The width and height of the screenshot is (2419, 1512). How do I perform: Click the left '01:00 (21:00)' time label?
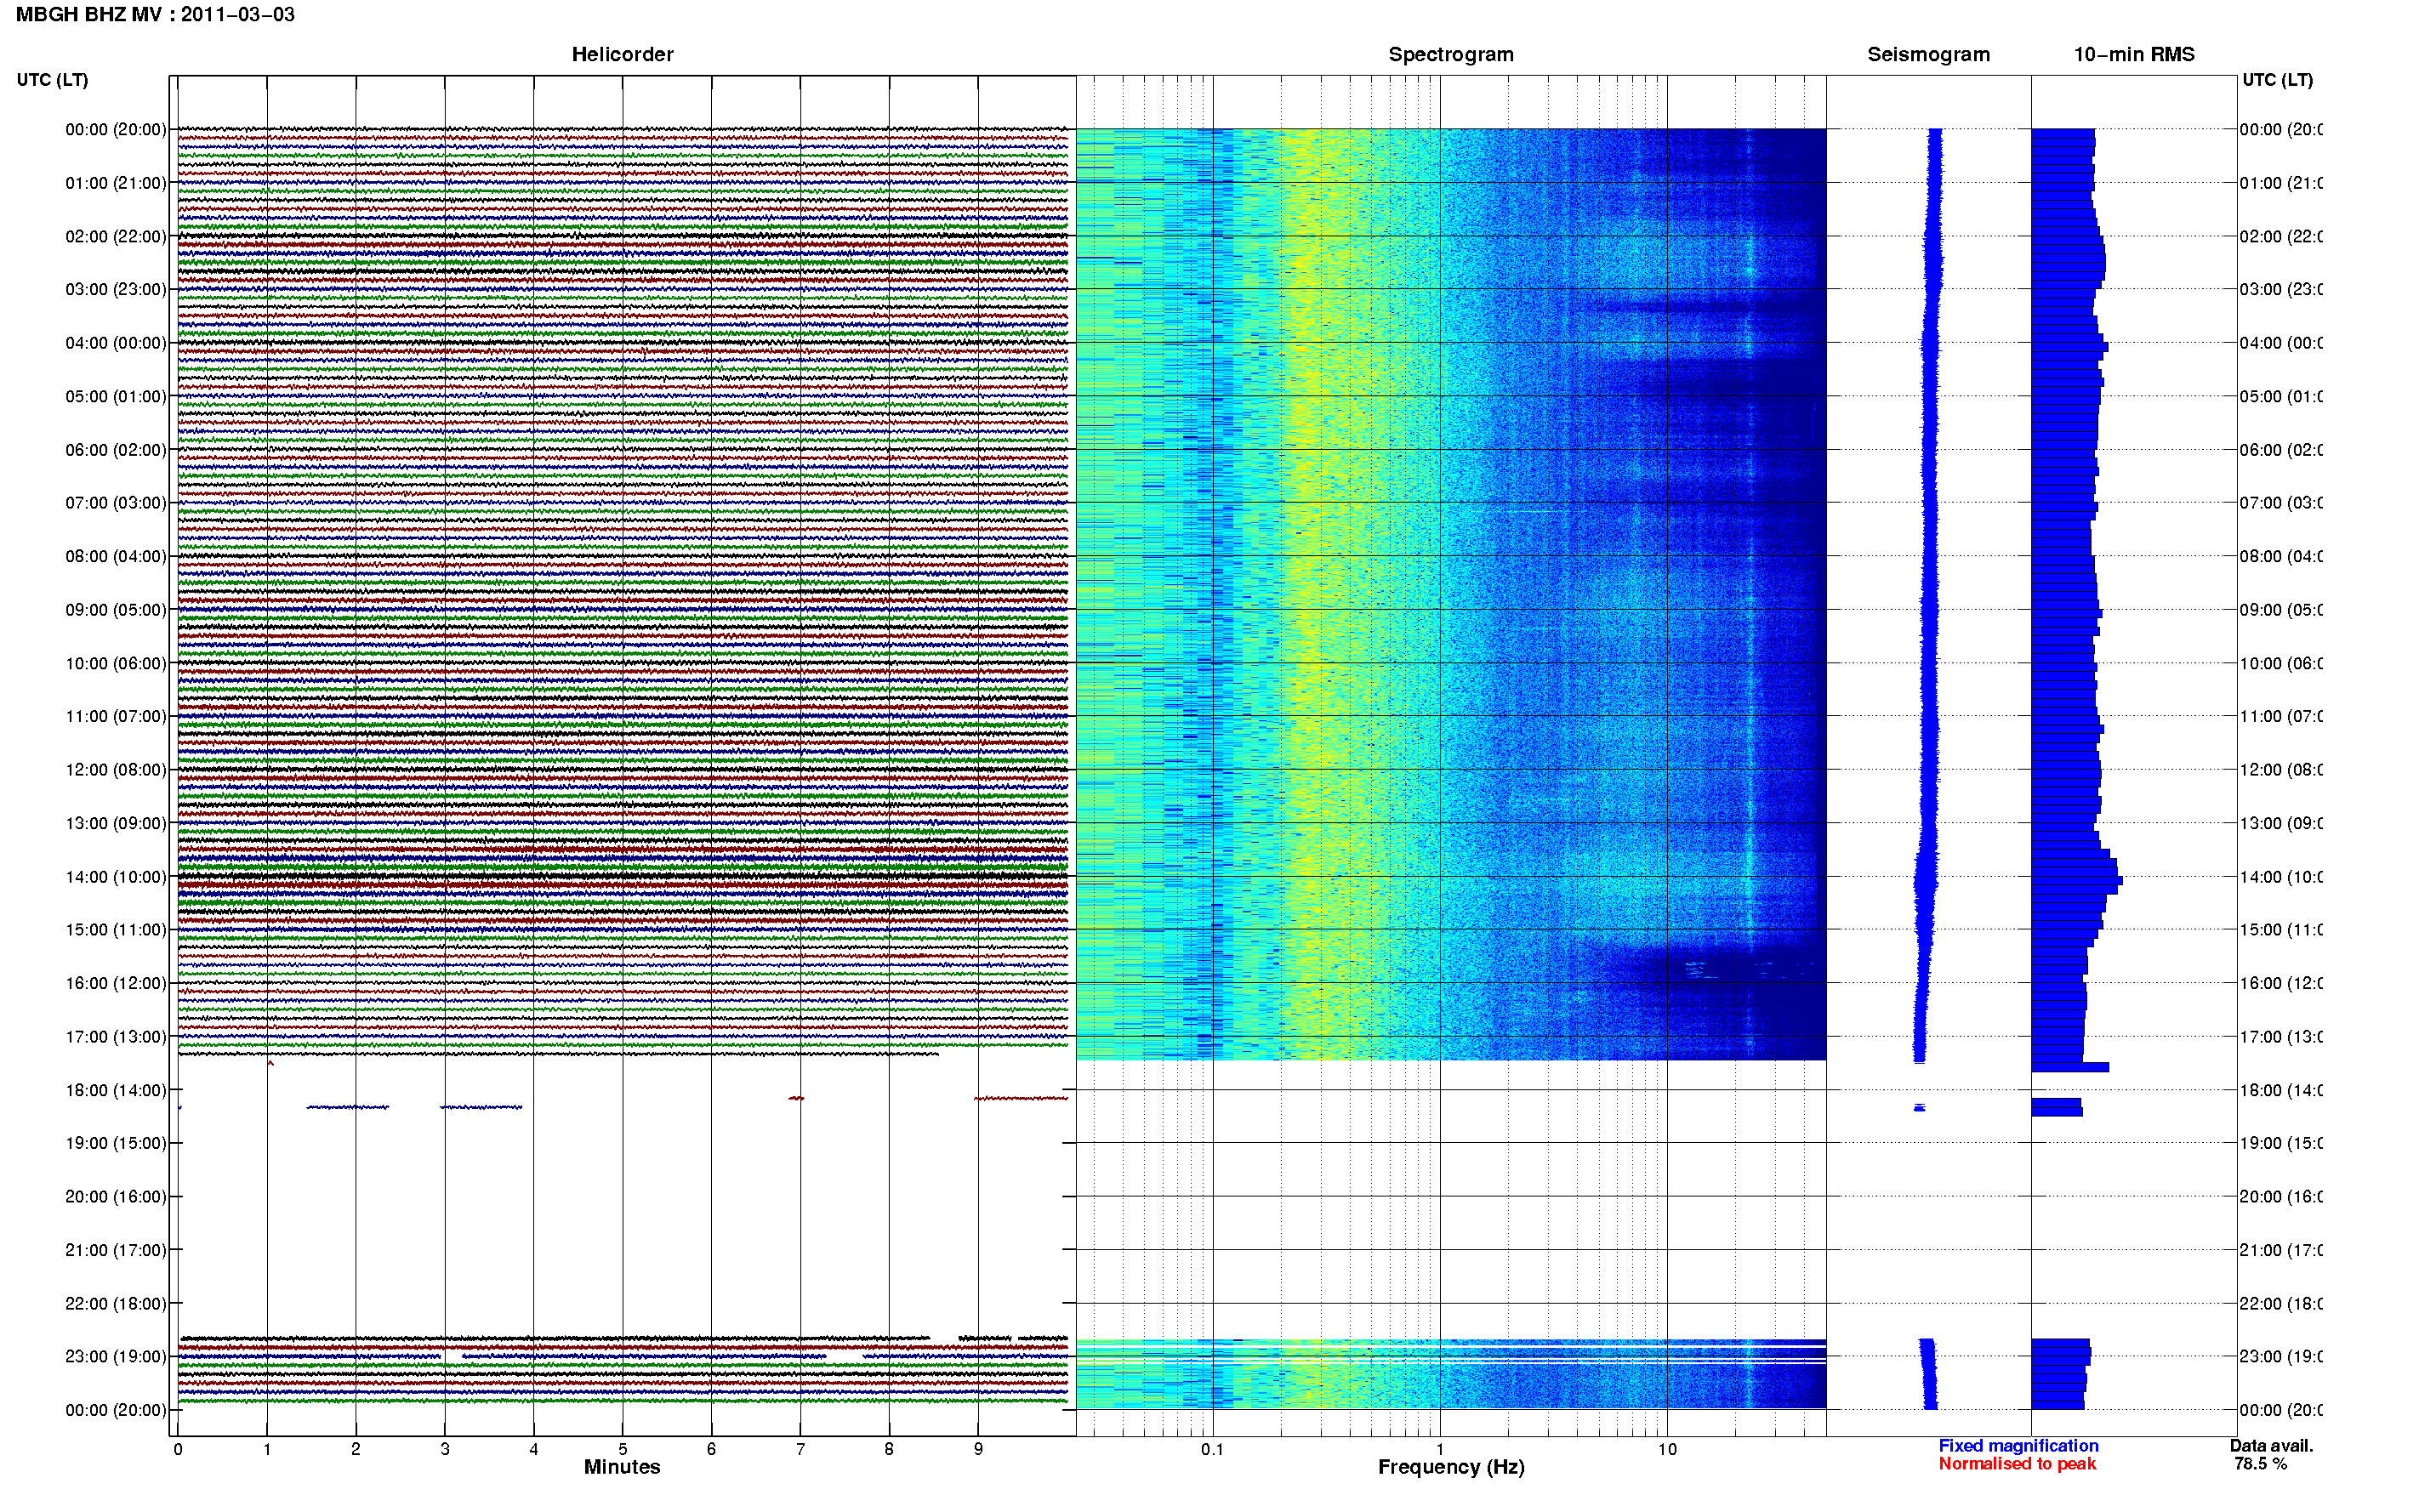(x=116, y=183)
